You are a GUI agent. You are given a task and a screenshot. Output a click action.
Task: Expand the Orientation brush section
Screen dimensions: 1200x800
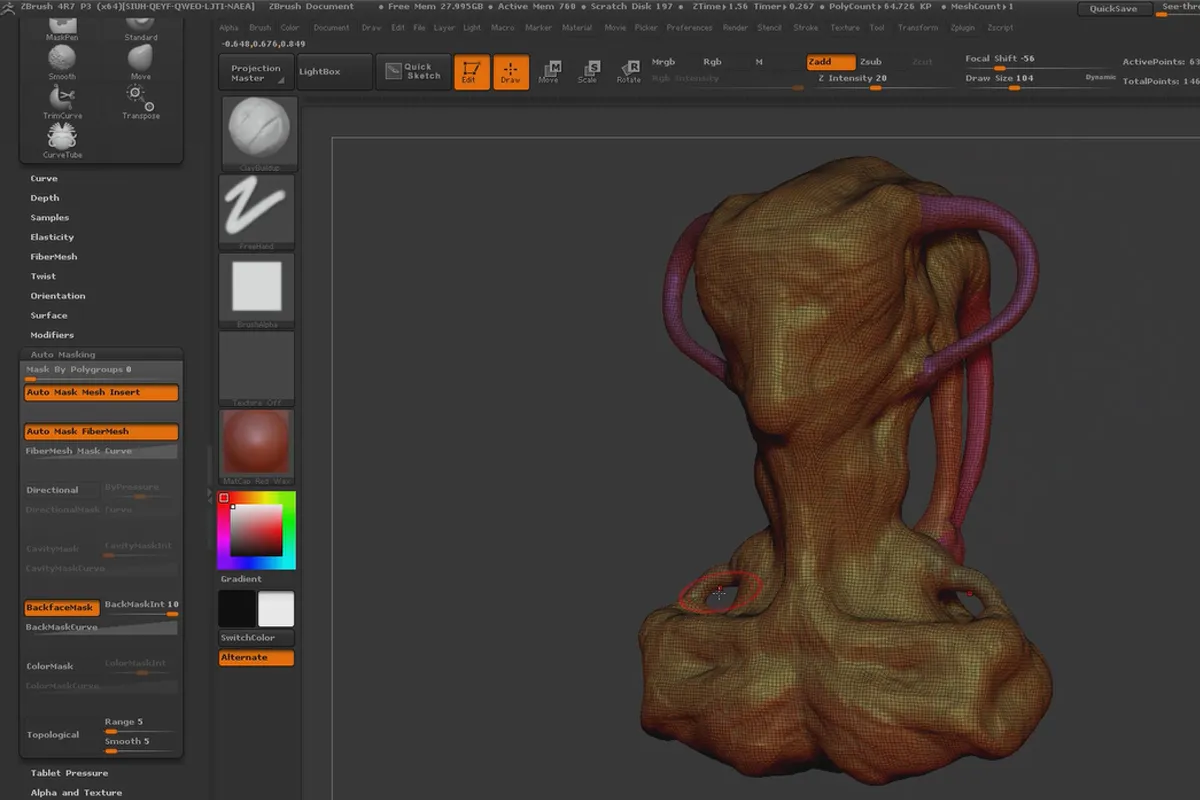(58, 296)
